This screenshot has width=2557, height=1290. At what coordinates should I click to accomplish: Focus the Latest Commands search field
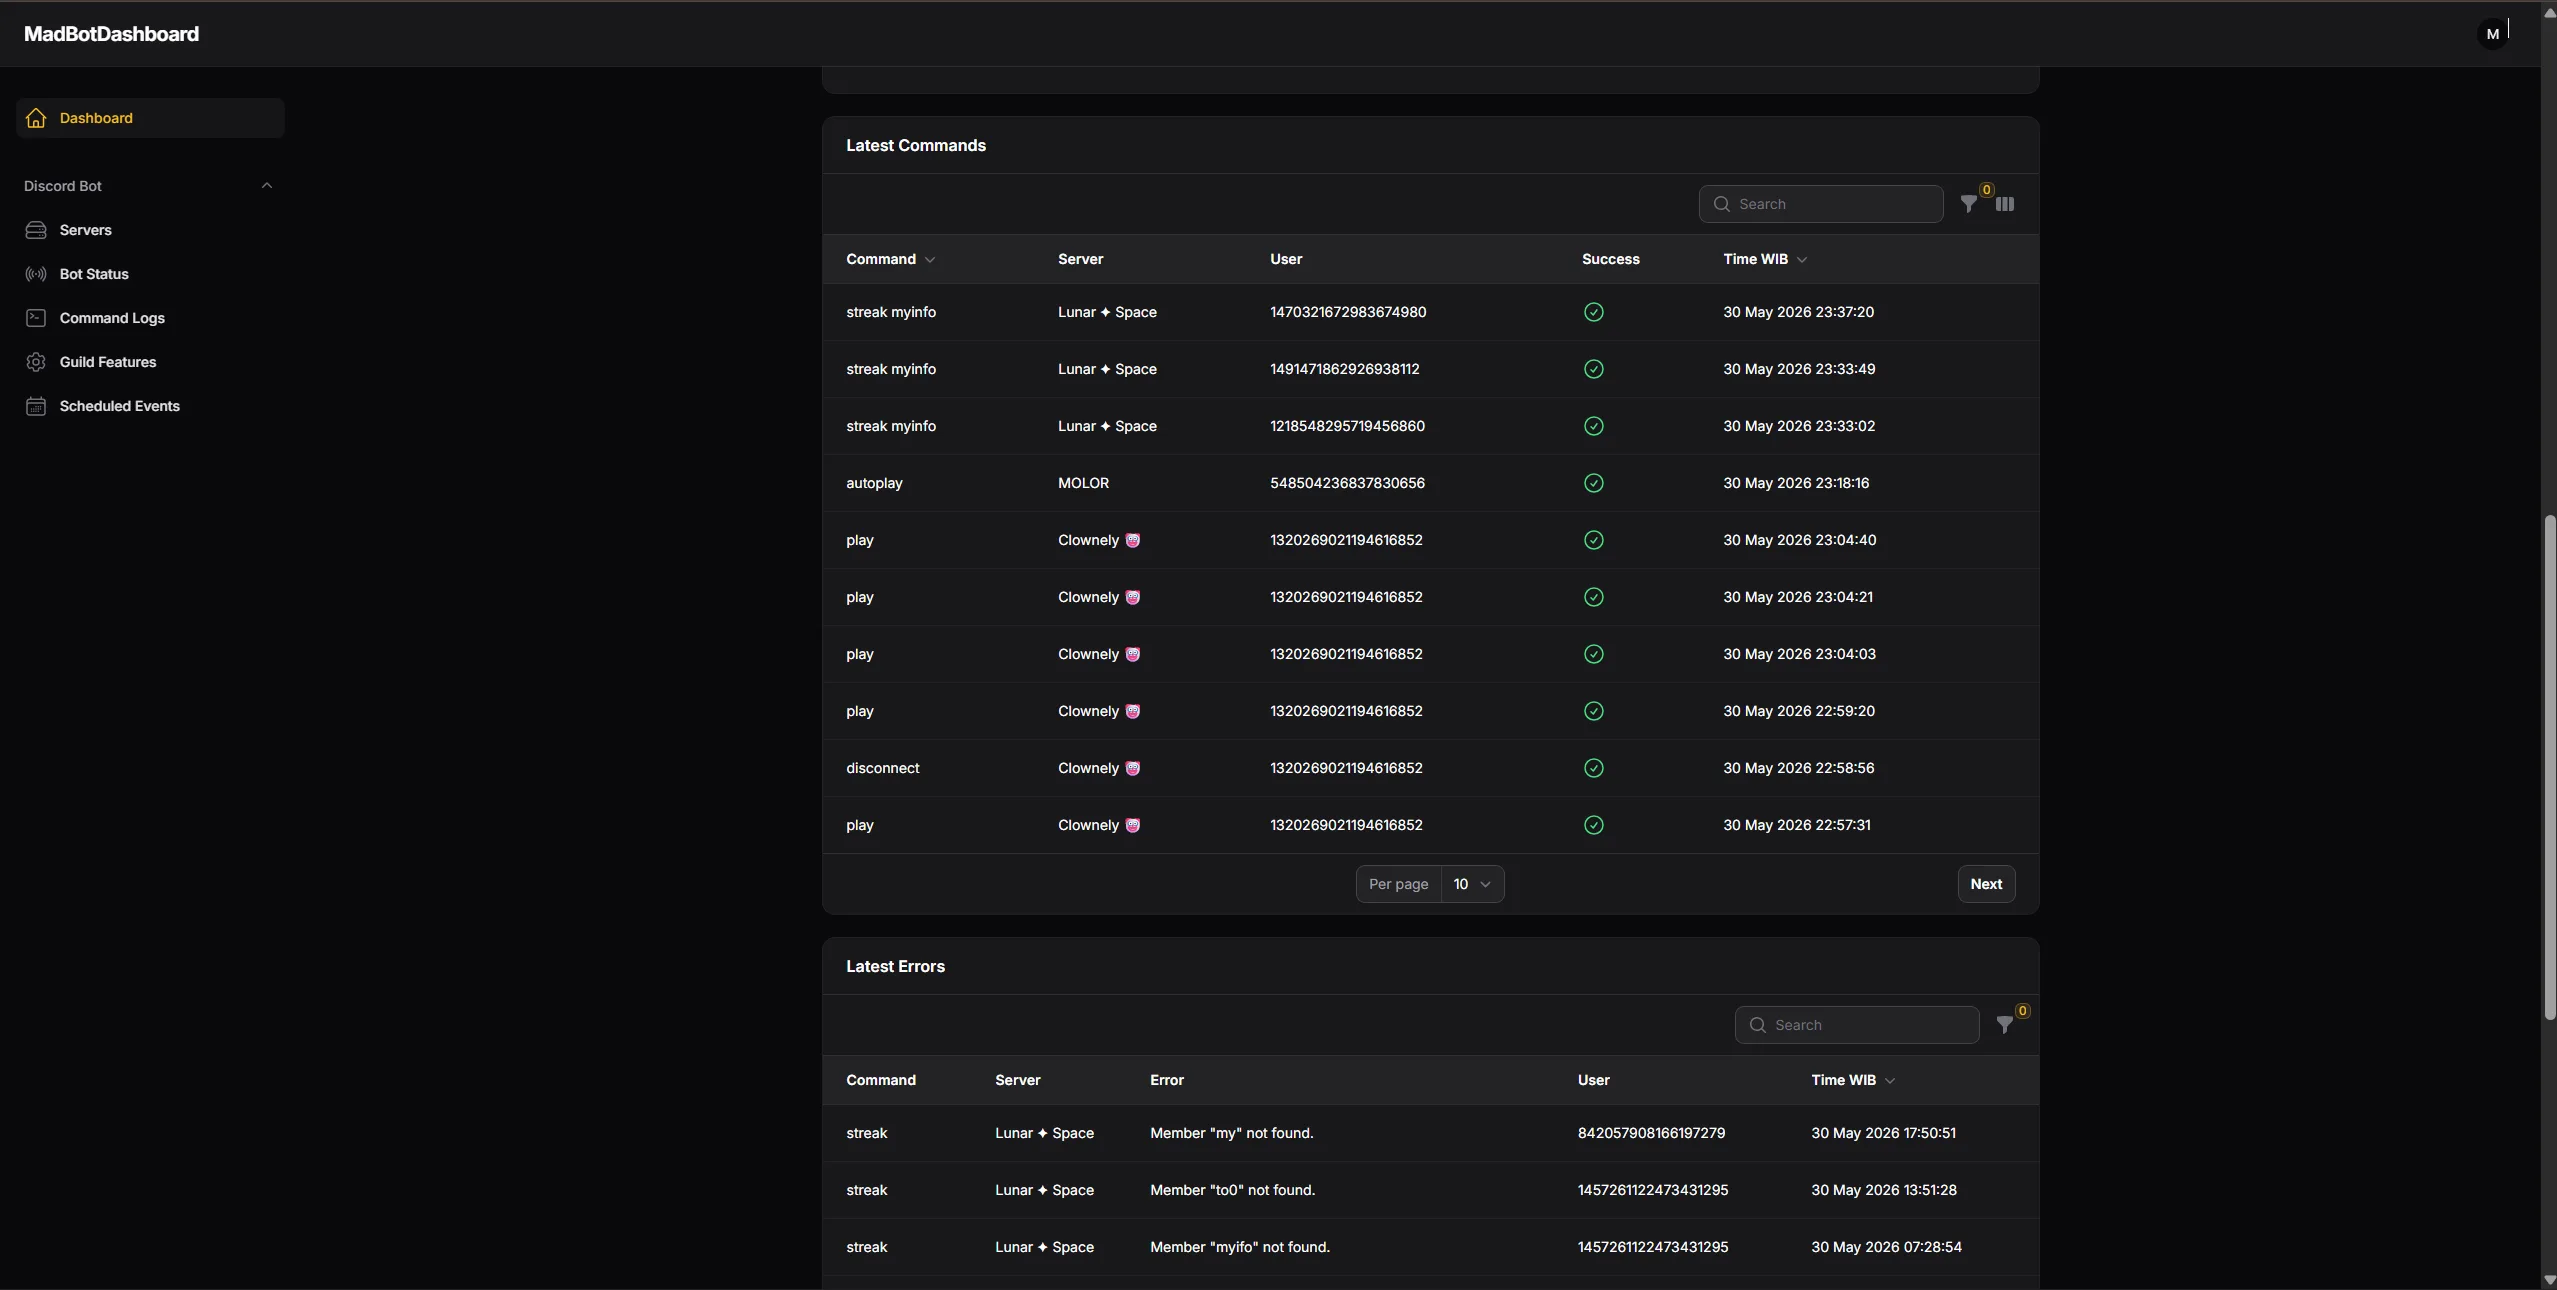coord(1820,204)
